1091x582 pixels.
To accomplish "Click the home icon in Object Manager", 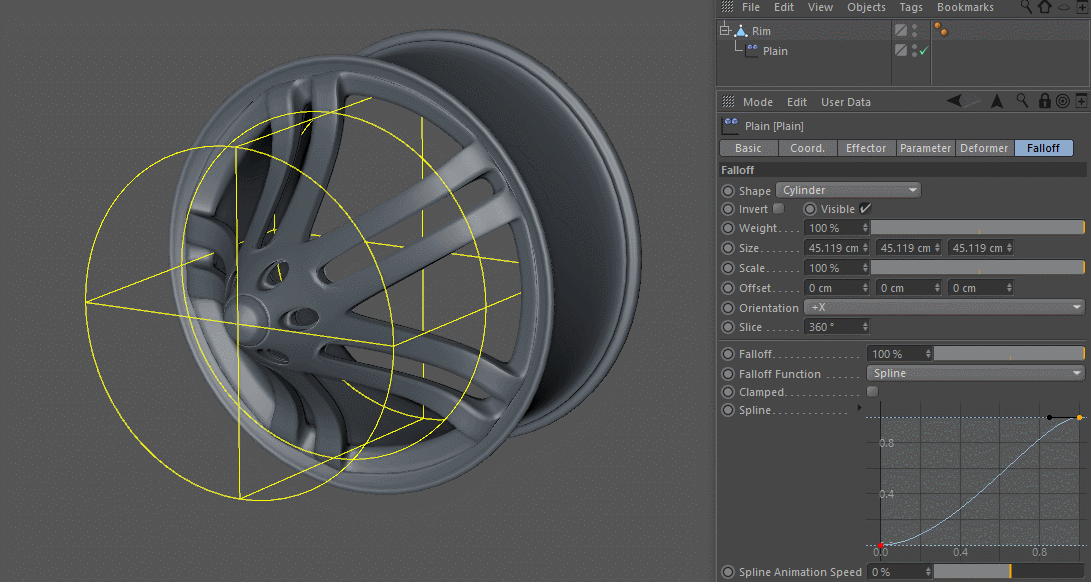I will pos(1044,7).
